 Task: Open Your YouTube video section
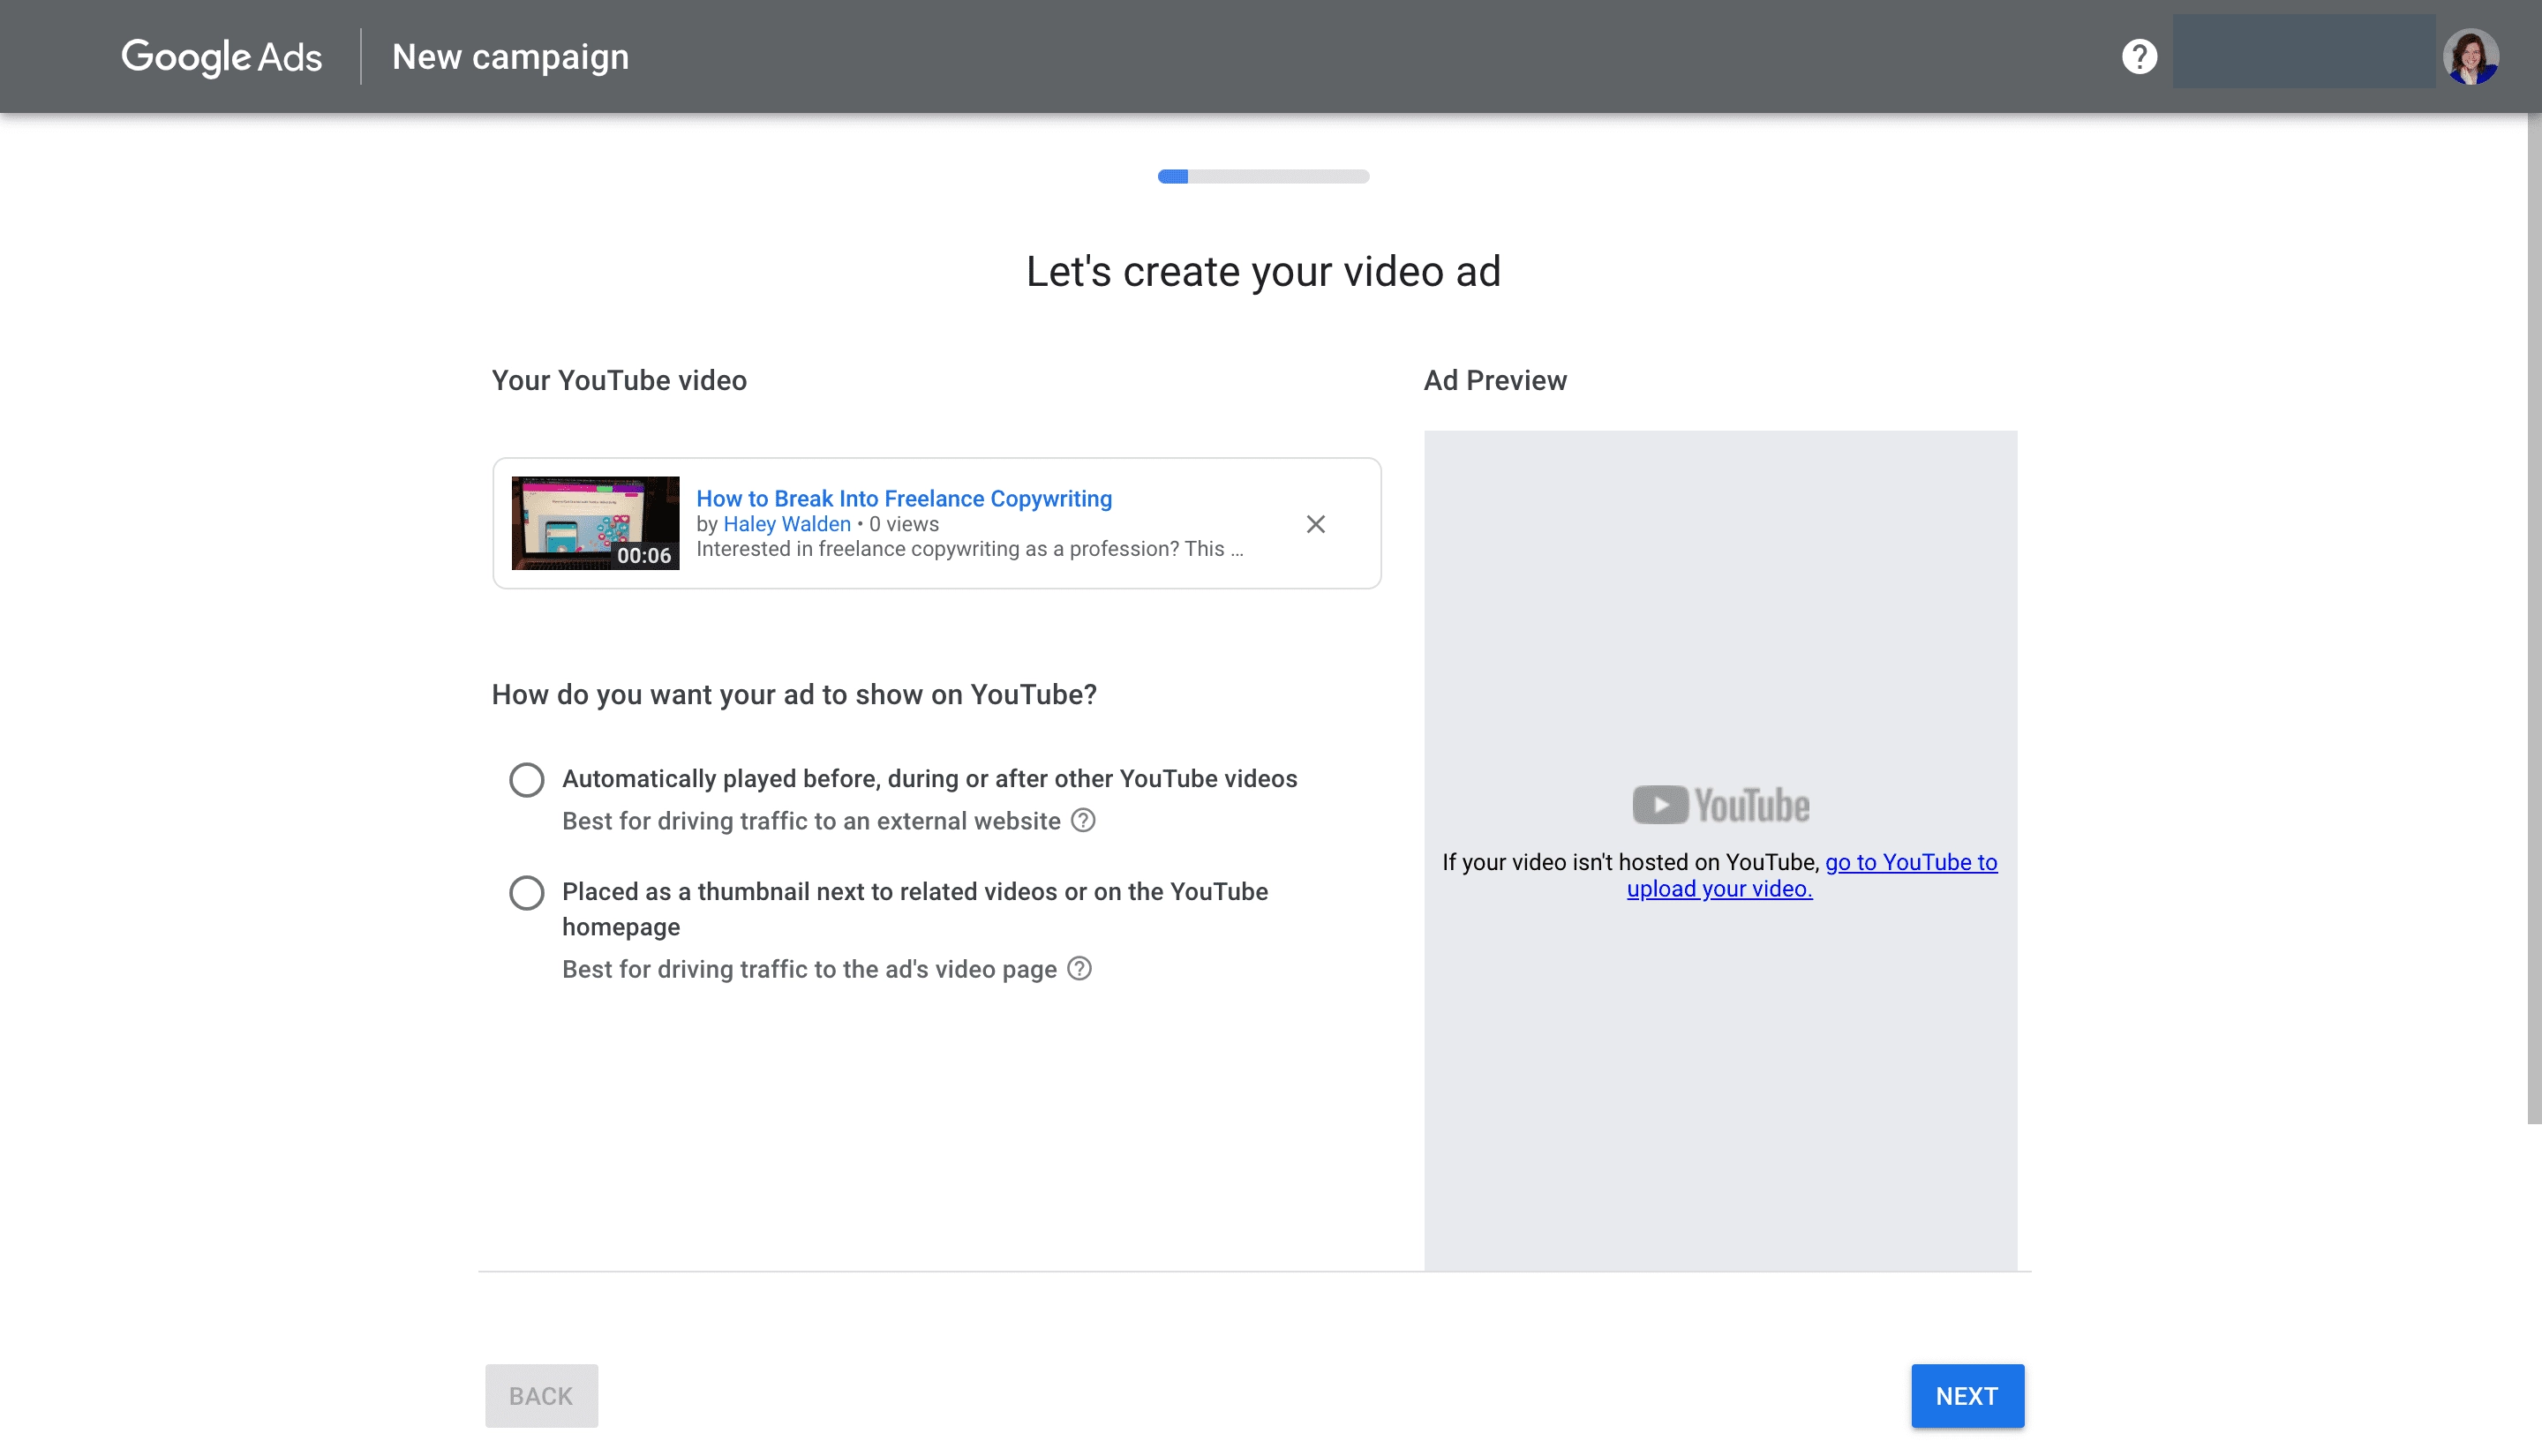618,380
